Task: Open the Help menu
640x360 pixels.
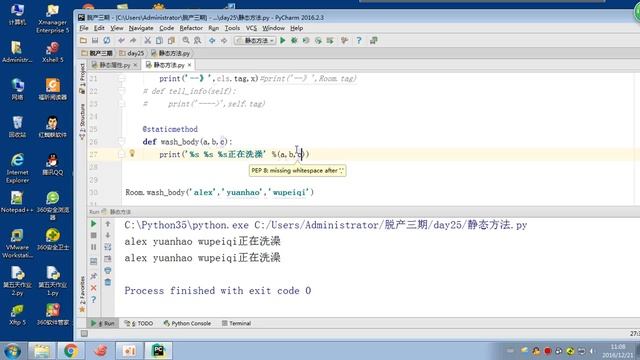Action: pos(297,28)
